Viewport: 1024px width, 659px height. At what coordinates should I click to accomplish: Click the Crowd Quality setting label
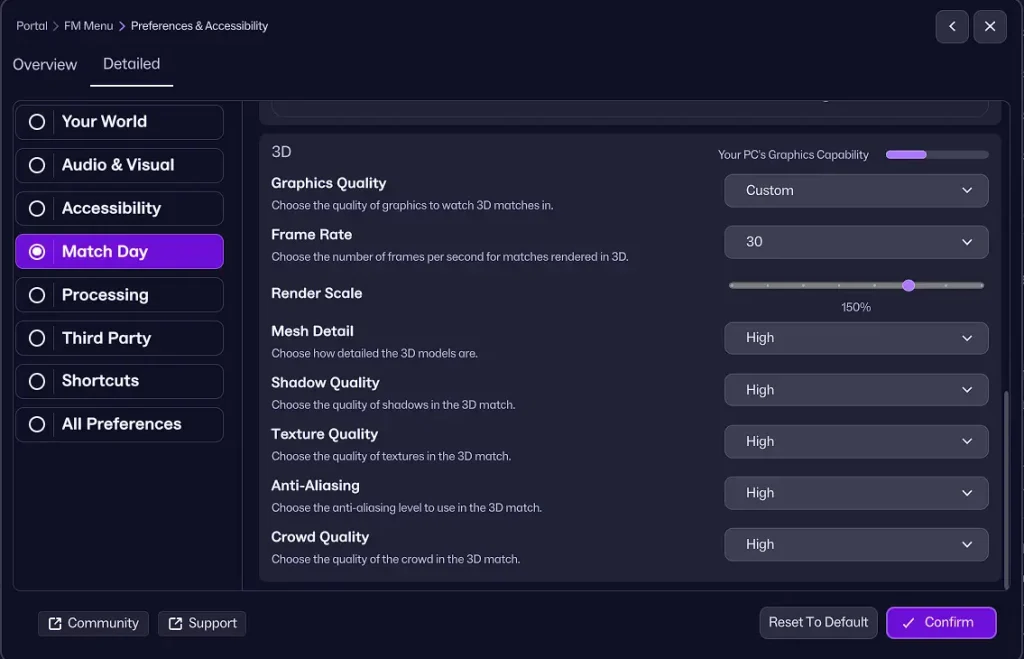click(x=320, y=537)
